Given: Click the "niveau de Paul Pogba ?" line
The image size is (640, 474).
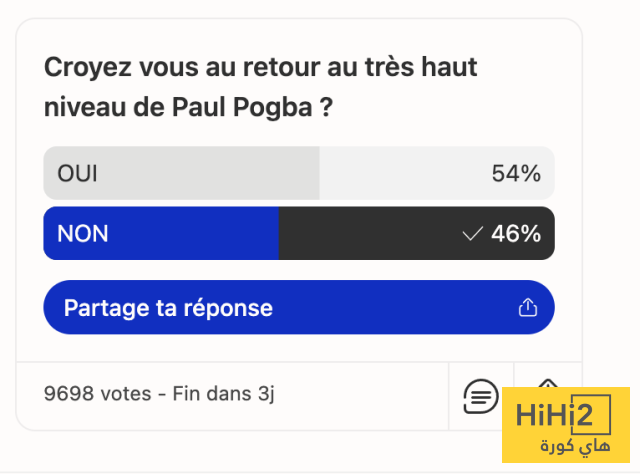Looking at the screenshot, I should (x=188, y=105).
